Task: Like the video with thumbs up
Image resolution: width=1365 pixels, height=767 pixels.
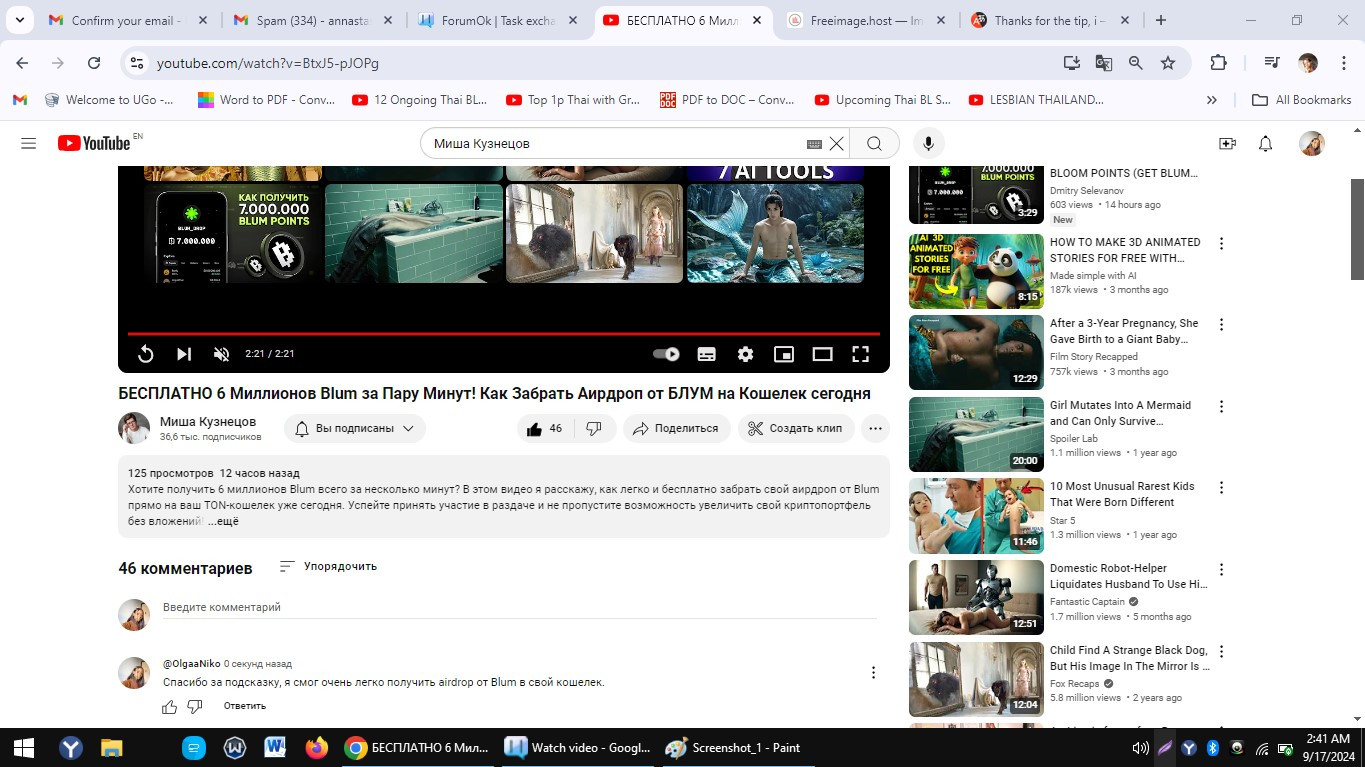Action: tap(545, 428)
